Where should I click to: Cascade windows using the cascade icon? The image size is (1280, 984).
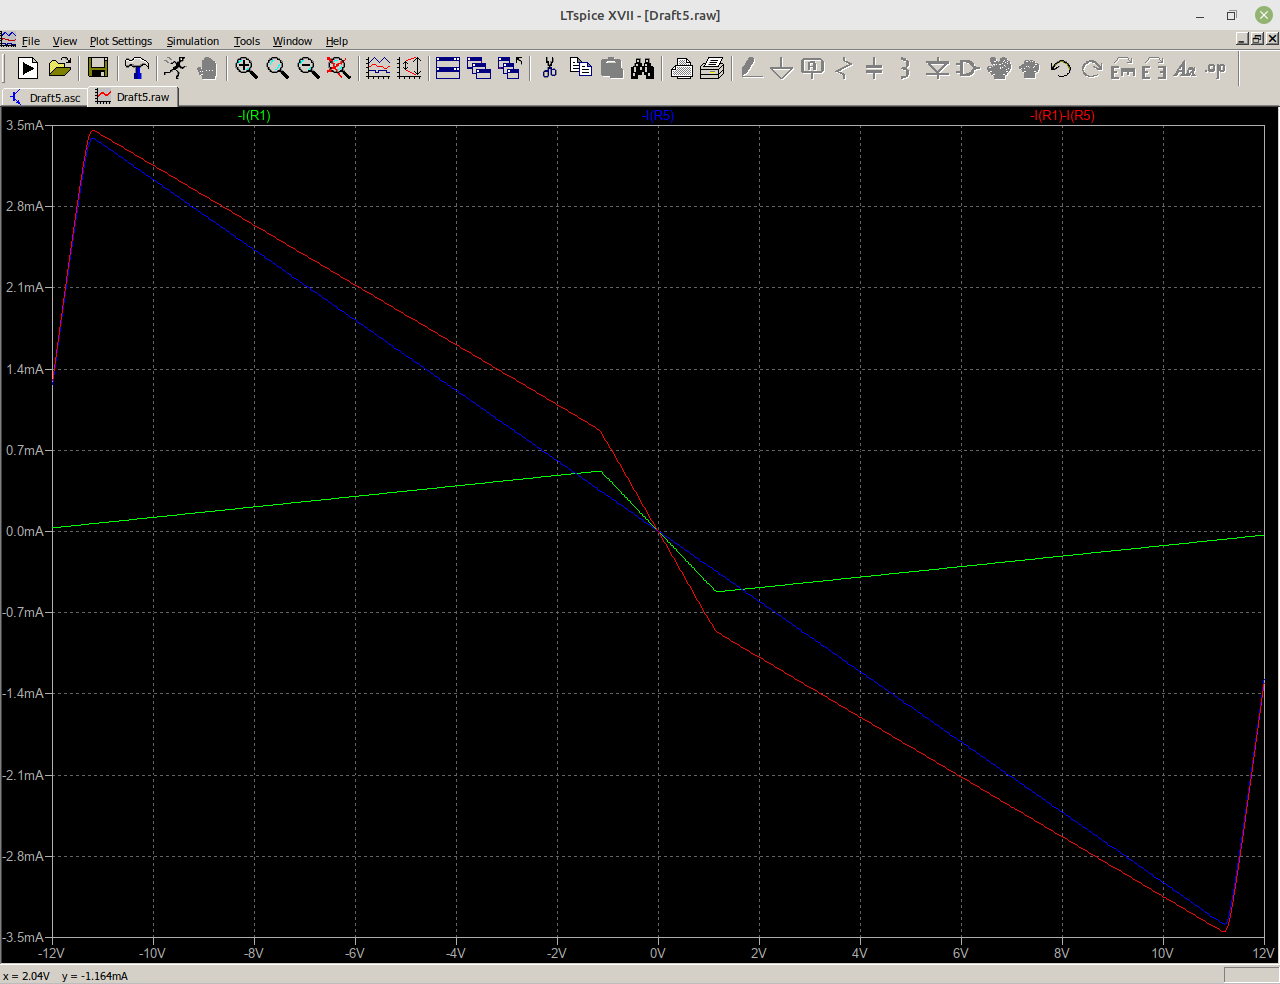[479, 68]
